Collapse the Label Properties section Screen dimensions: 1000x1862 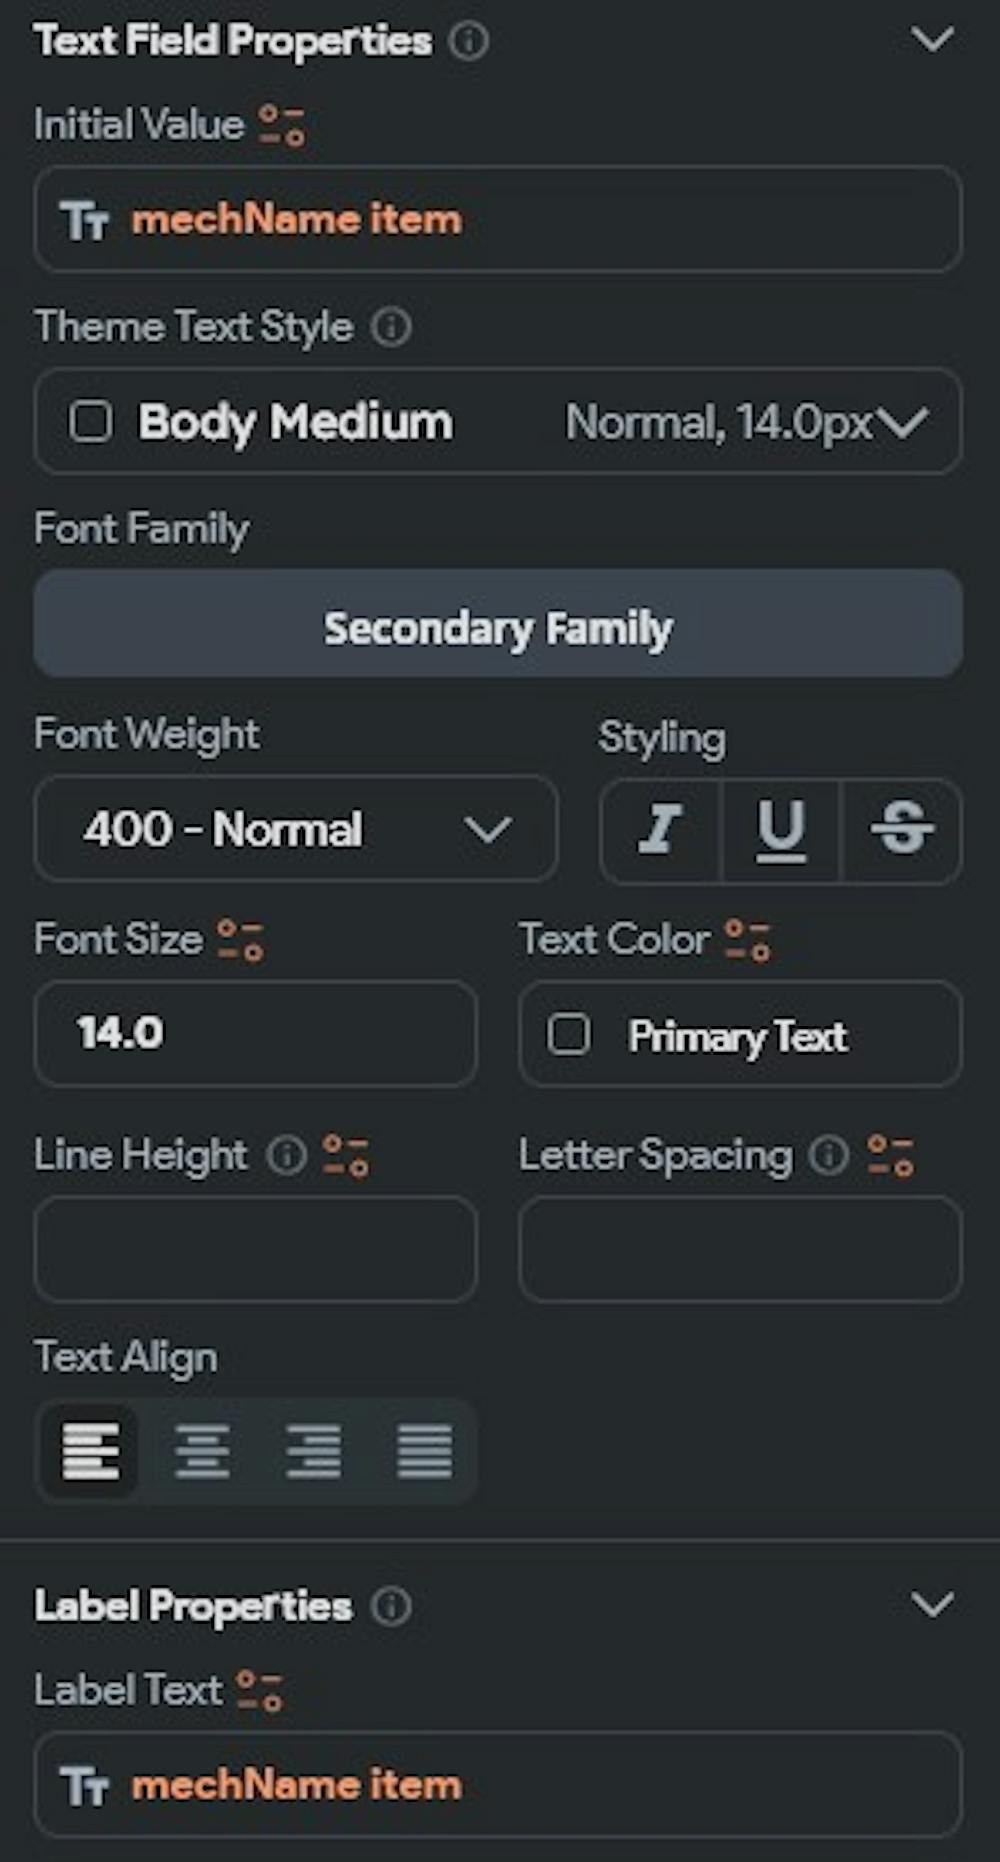coord(932,1606)
